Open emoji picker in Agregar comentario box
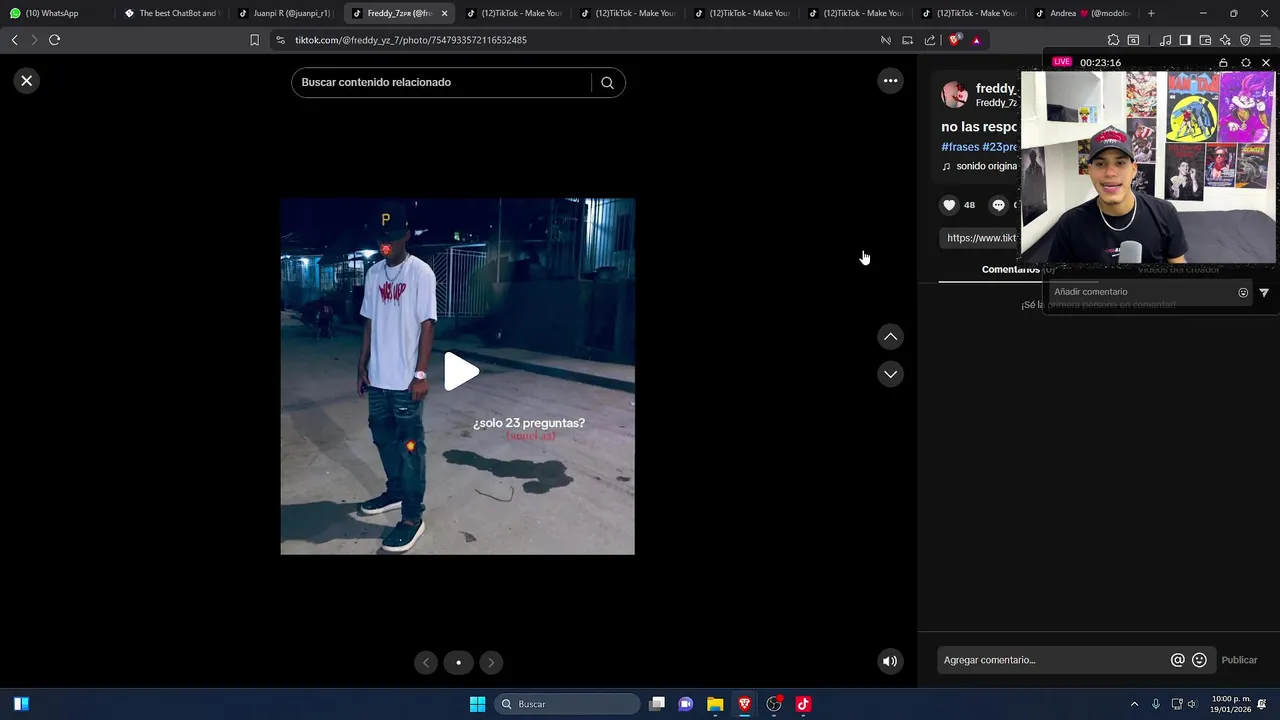 (1199, 660)
